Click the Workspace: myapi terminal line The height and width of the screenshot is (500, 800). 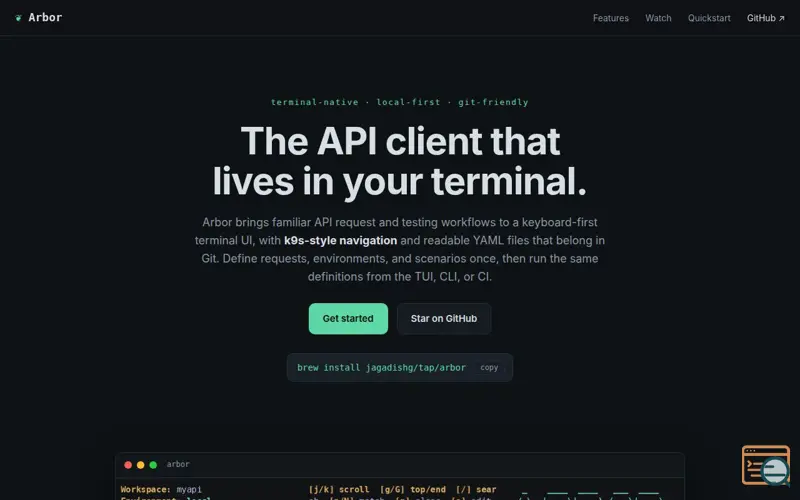point(161,489)
